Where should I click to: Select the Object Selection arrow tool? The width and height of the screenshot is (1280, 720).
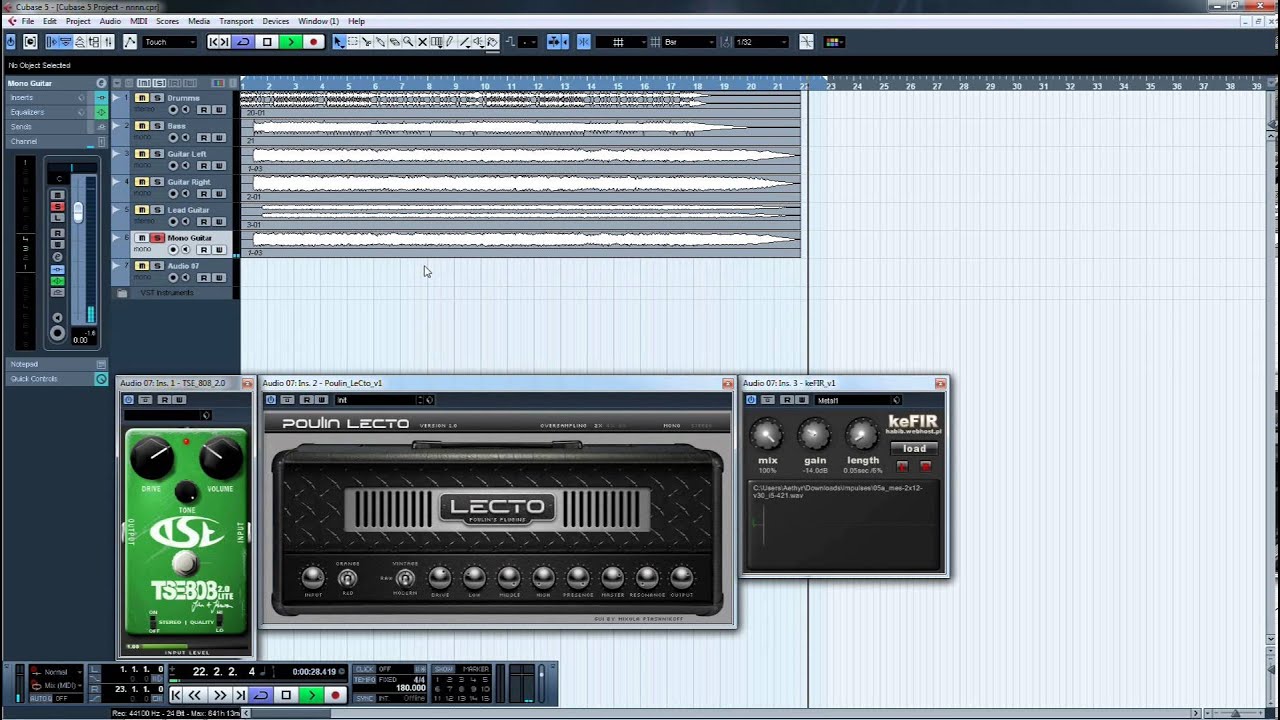338,42
